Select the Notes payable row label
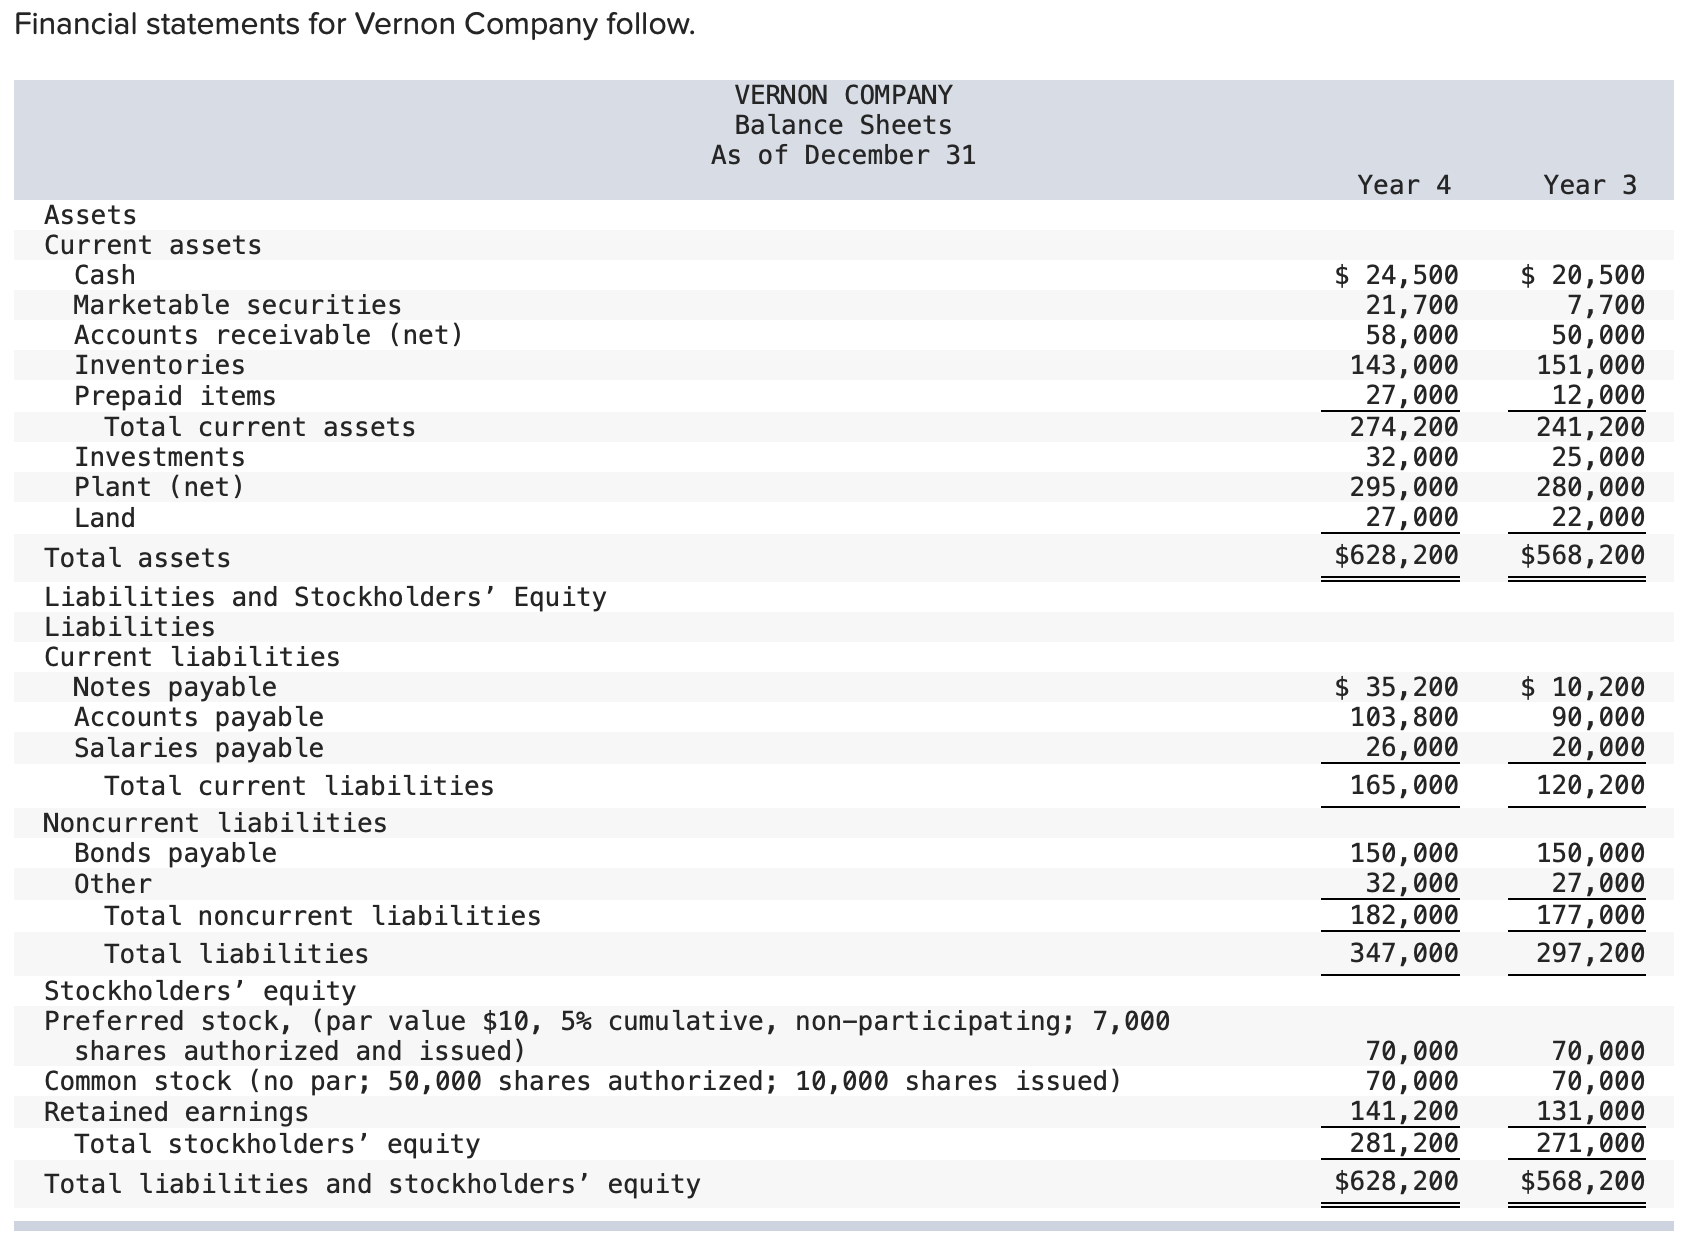 tap(174, 687)
